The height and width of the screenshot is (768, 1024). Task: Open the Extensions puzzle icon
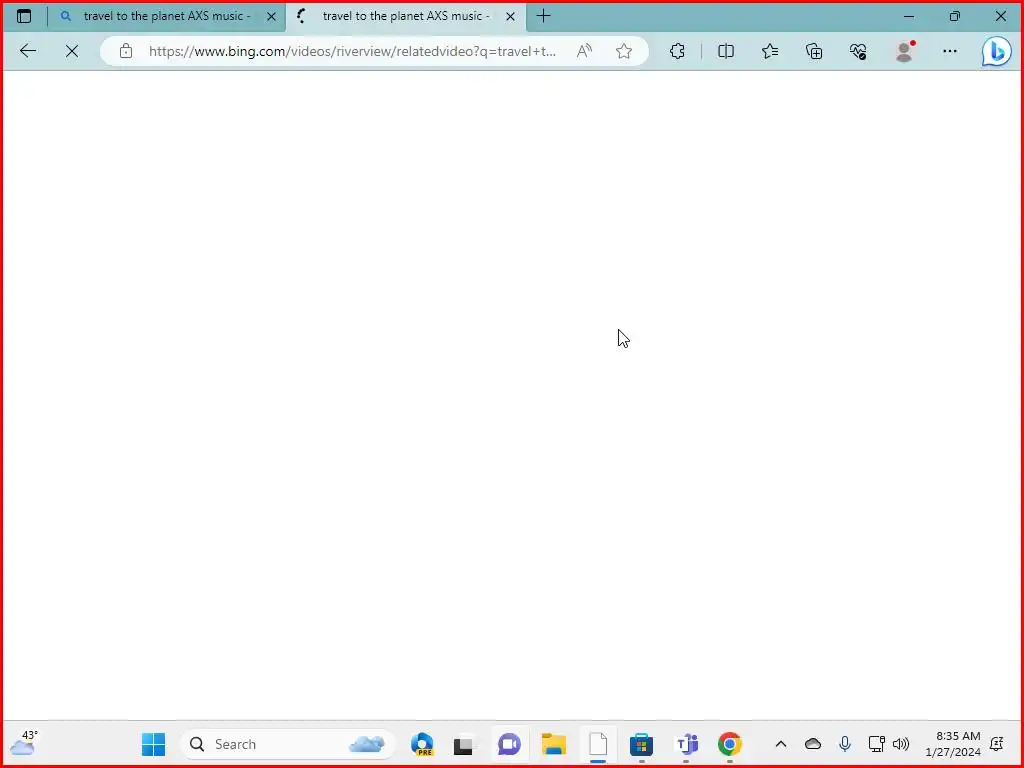coord(677,51)
